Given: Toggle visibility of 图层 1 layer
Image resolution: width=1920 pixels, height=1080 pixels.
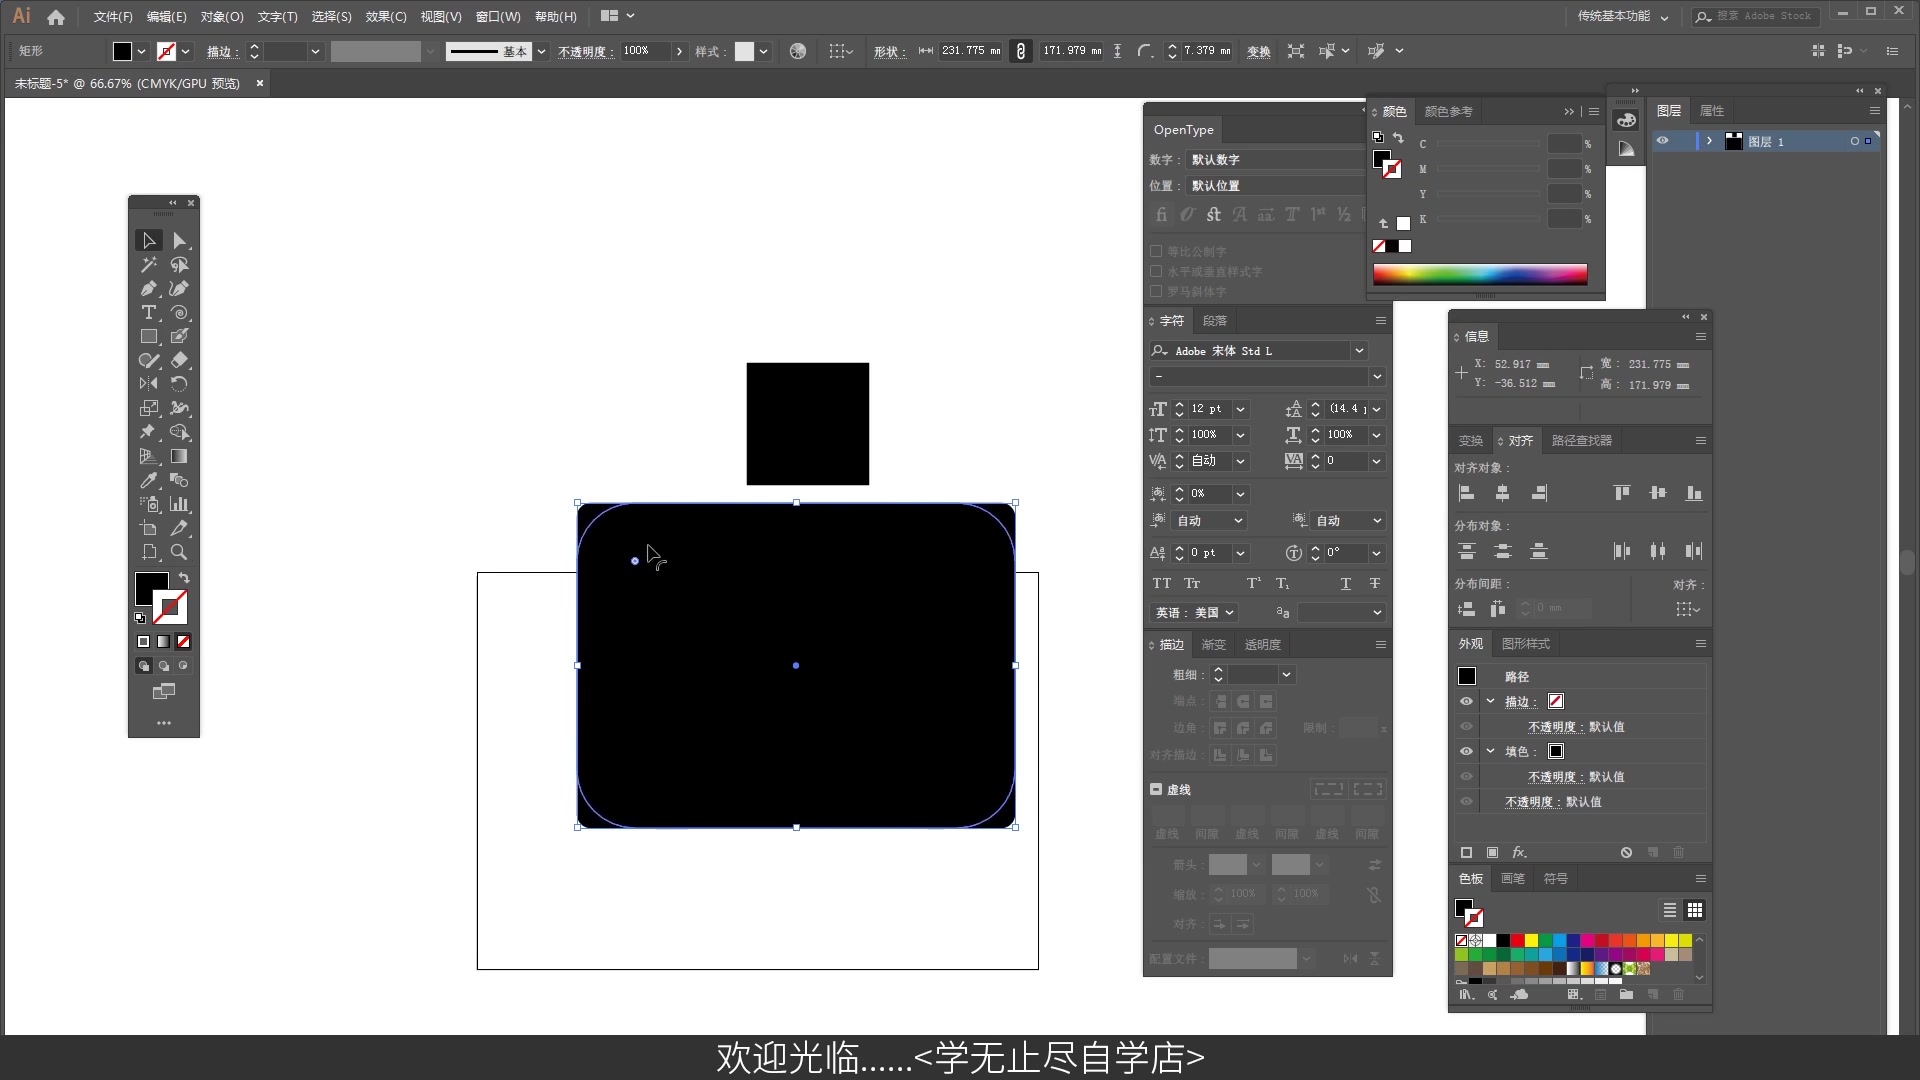Looking at the screenshot, I should pyautogui.click(x=1662, y=141).
